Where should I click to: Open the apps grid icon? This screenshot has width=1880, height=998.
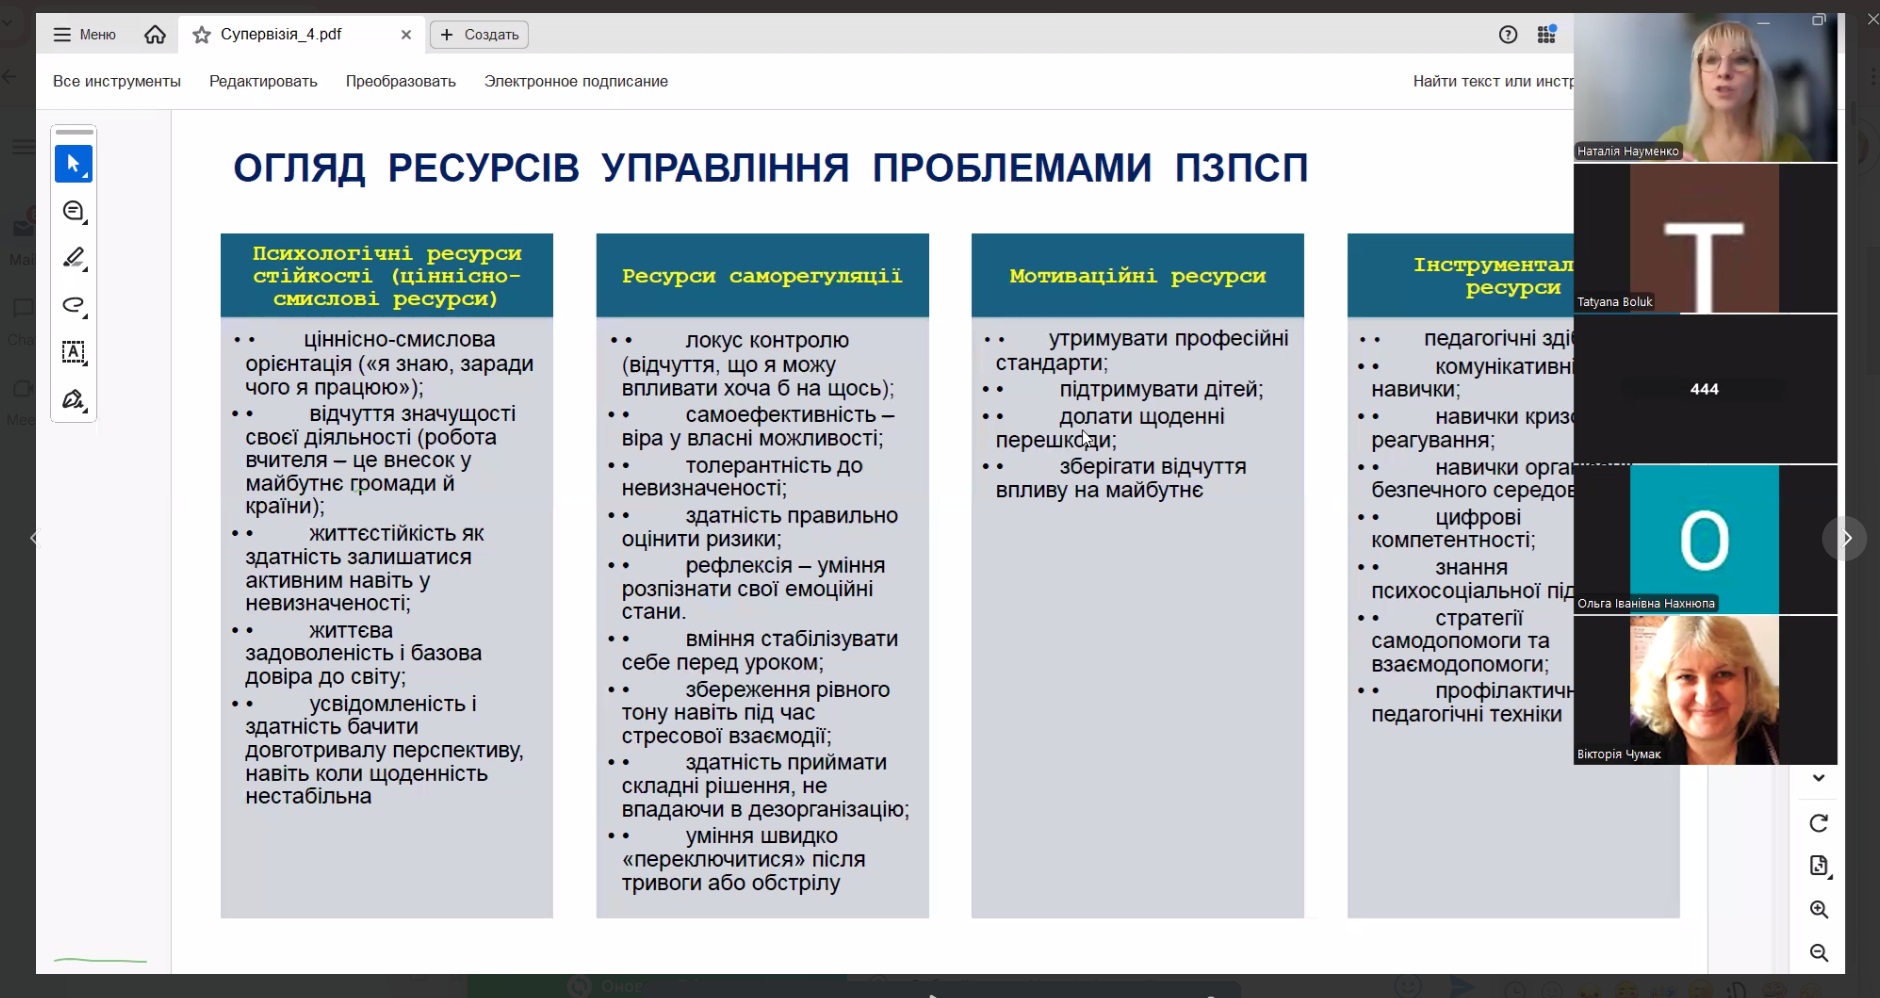[1546, 35]
